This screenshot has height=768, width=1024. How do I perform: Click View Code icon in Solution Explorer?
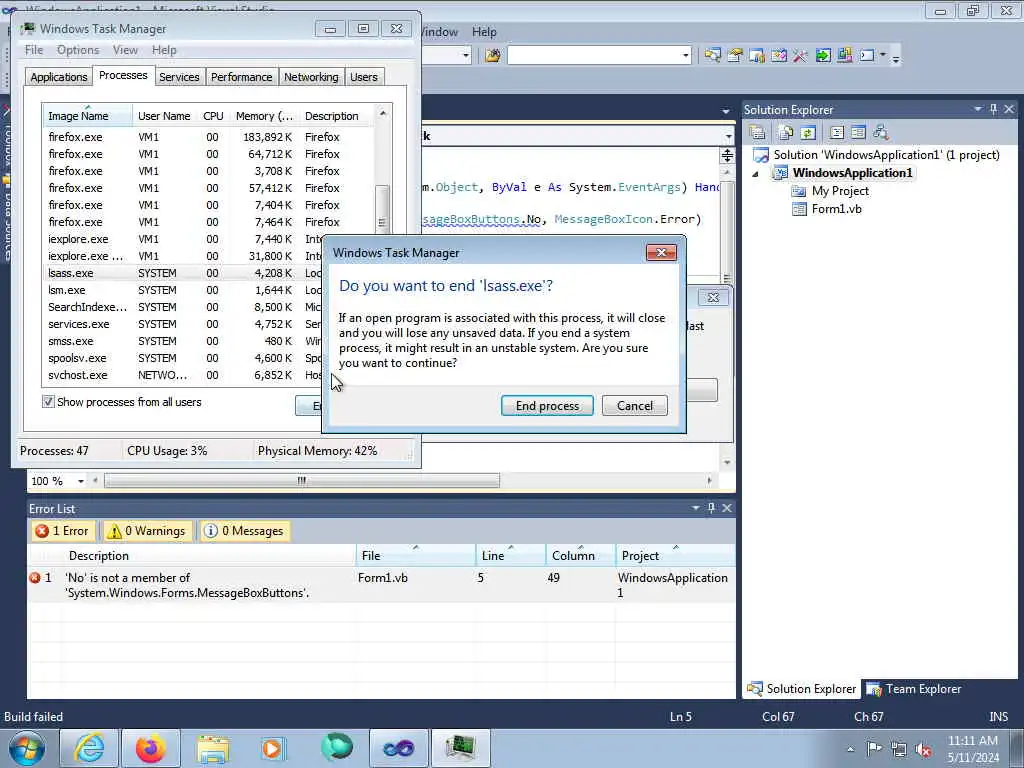click(837, 133)
